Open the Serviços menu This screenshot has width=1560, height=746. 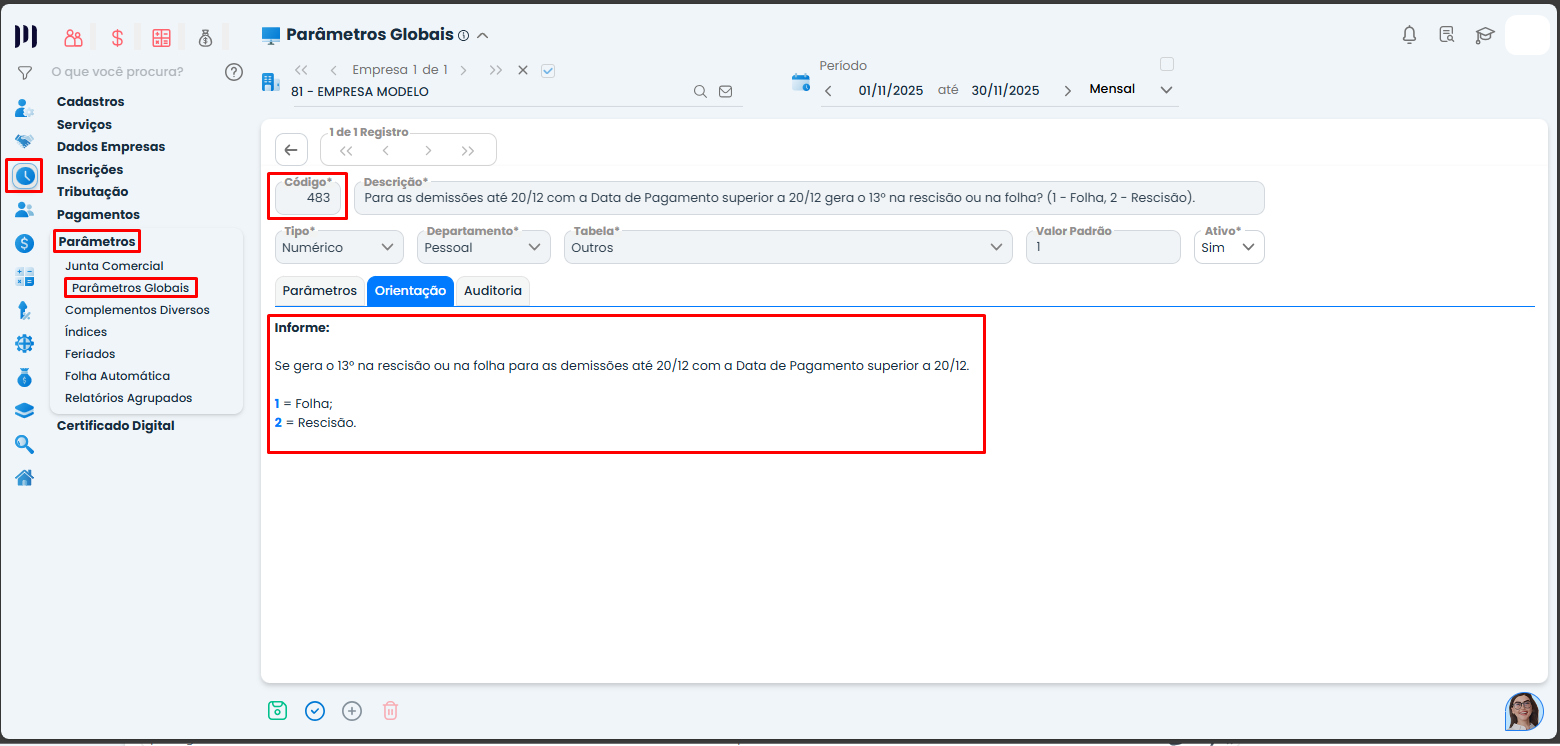[84, 124]
